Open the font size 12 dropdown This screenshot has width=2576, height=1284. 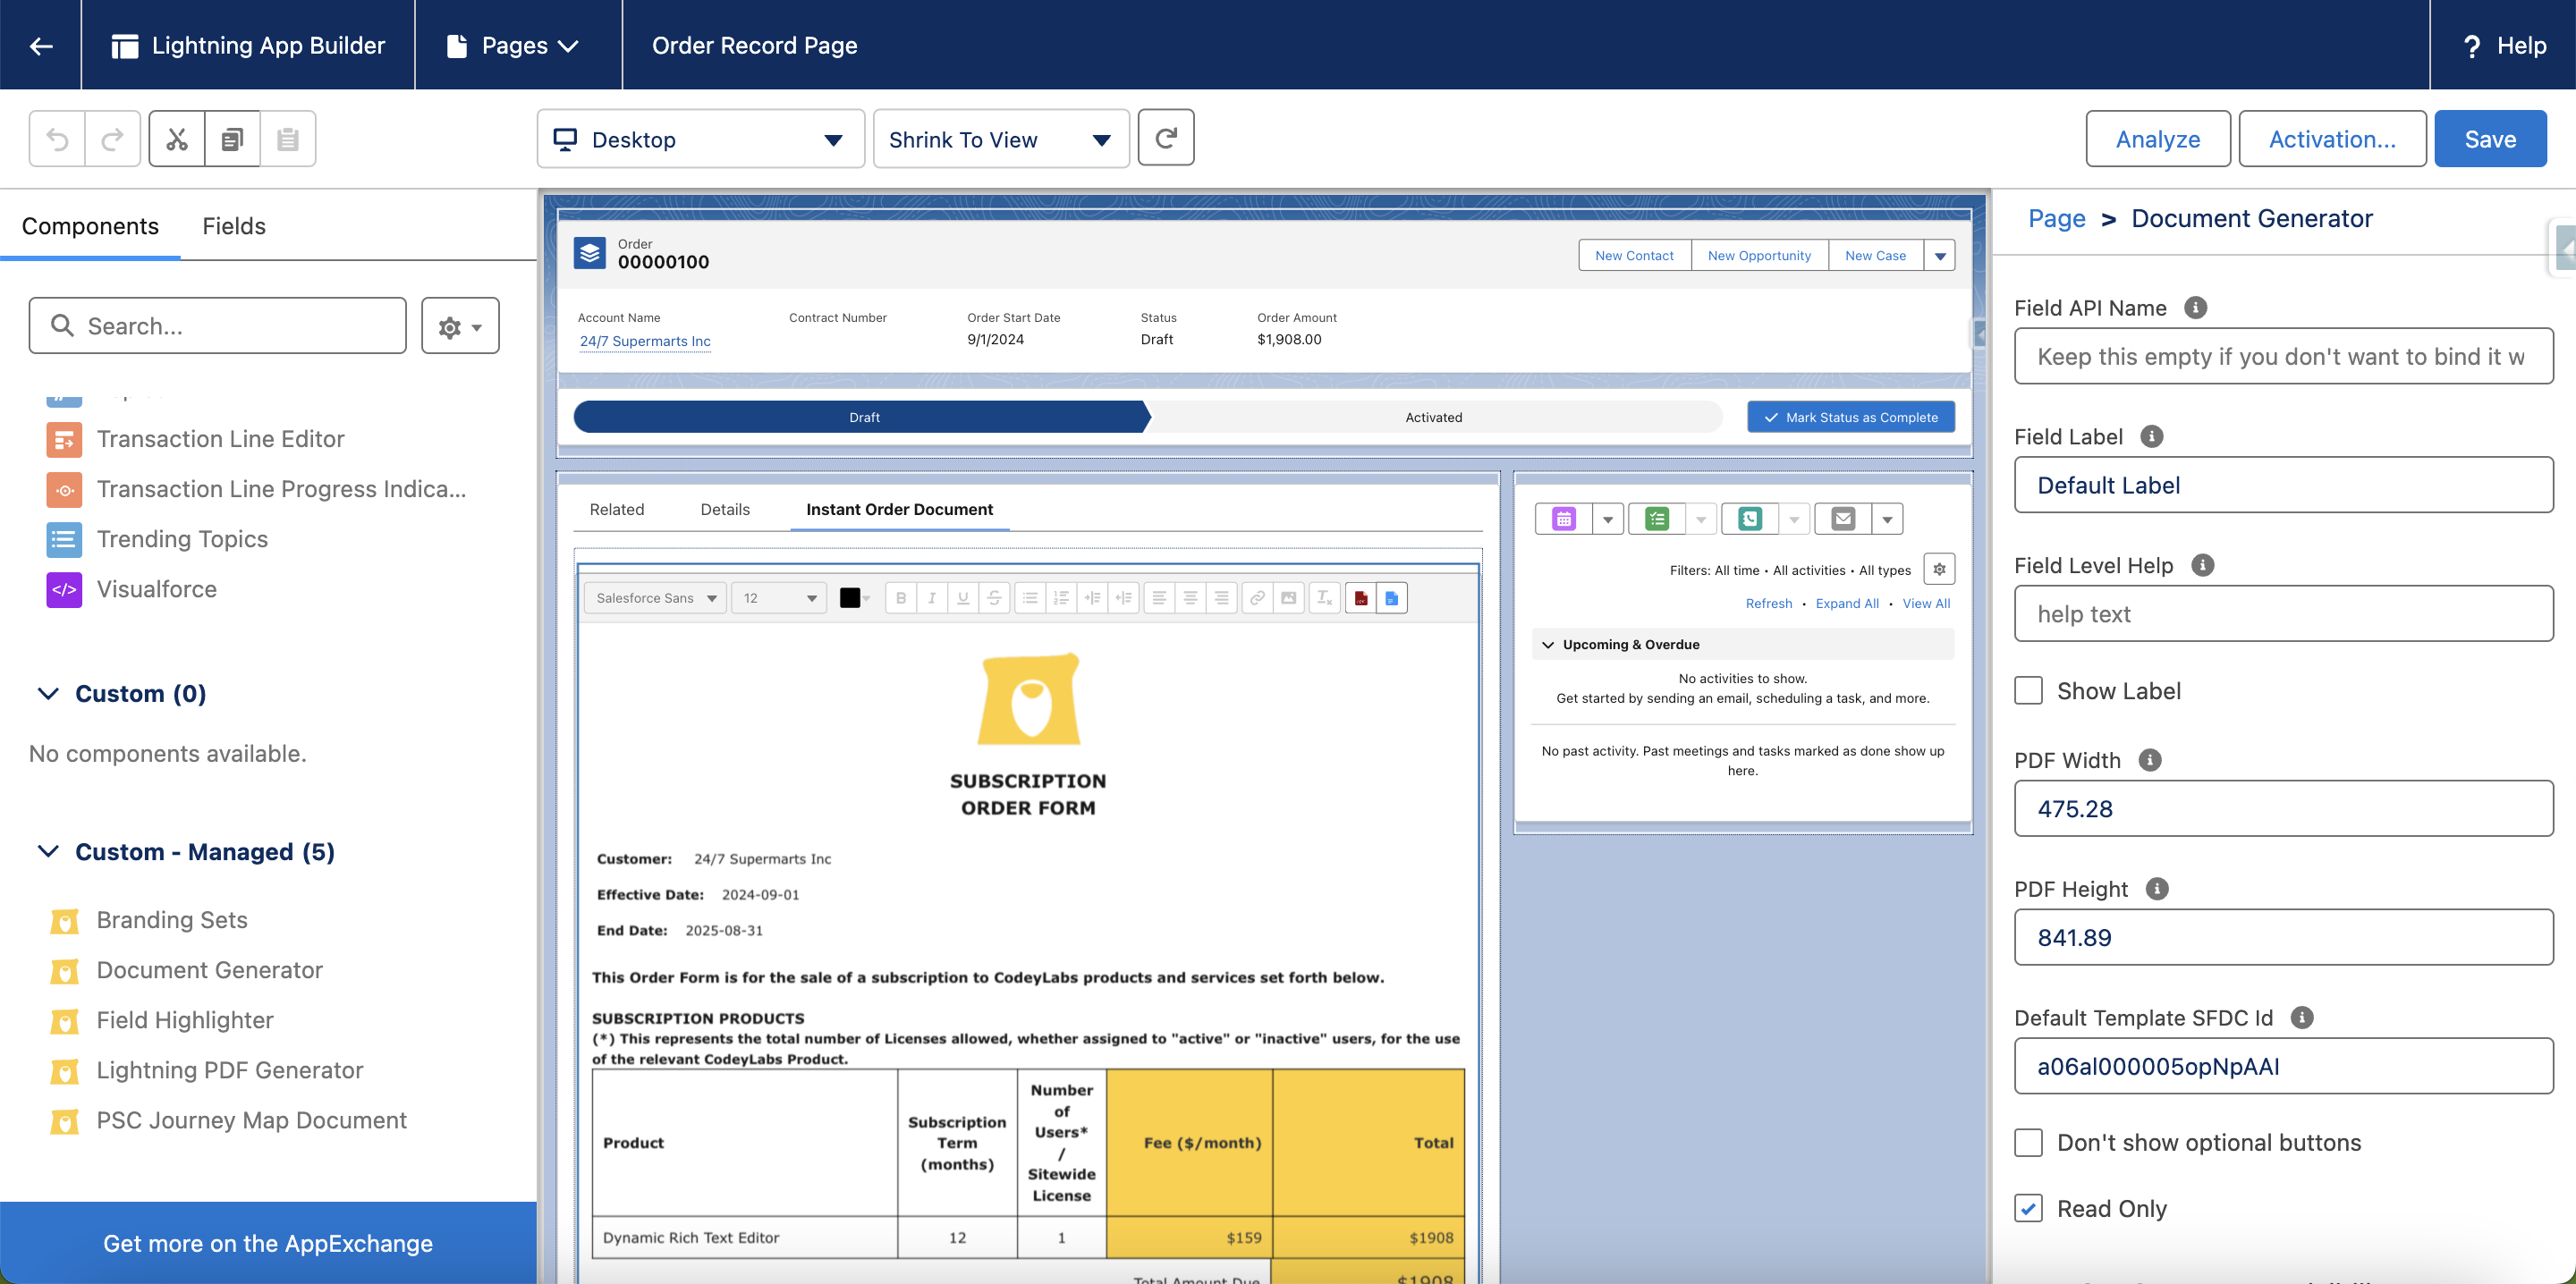click(779, 598)
